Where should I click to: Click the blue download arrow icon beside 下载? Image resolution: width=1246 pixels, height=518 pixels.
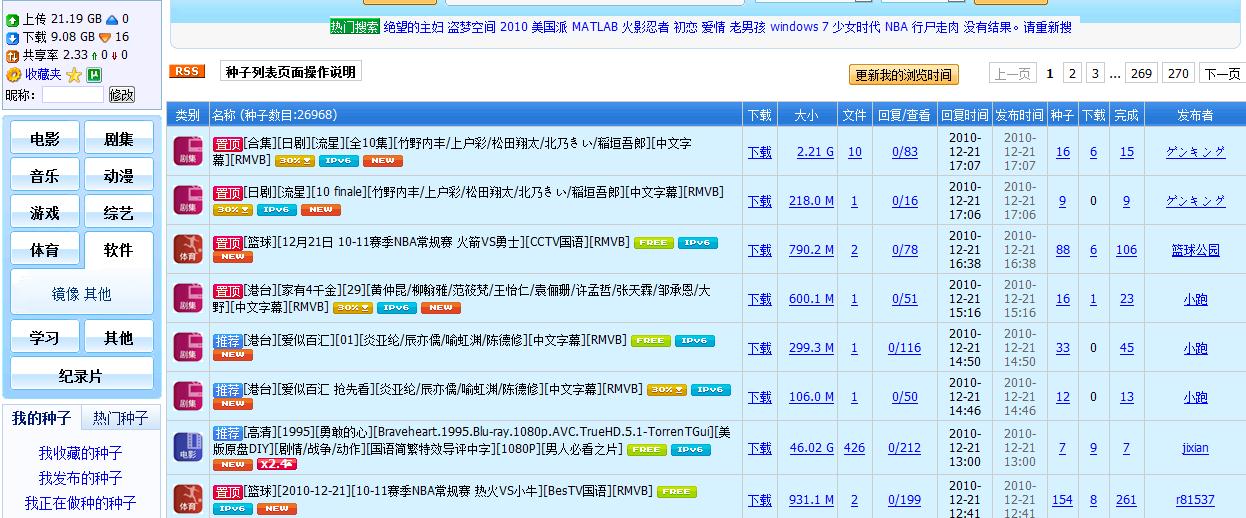point(12,38)
